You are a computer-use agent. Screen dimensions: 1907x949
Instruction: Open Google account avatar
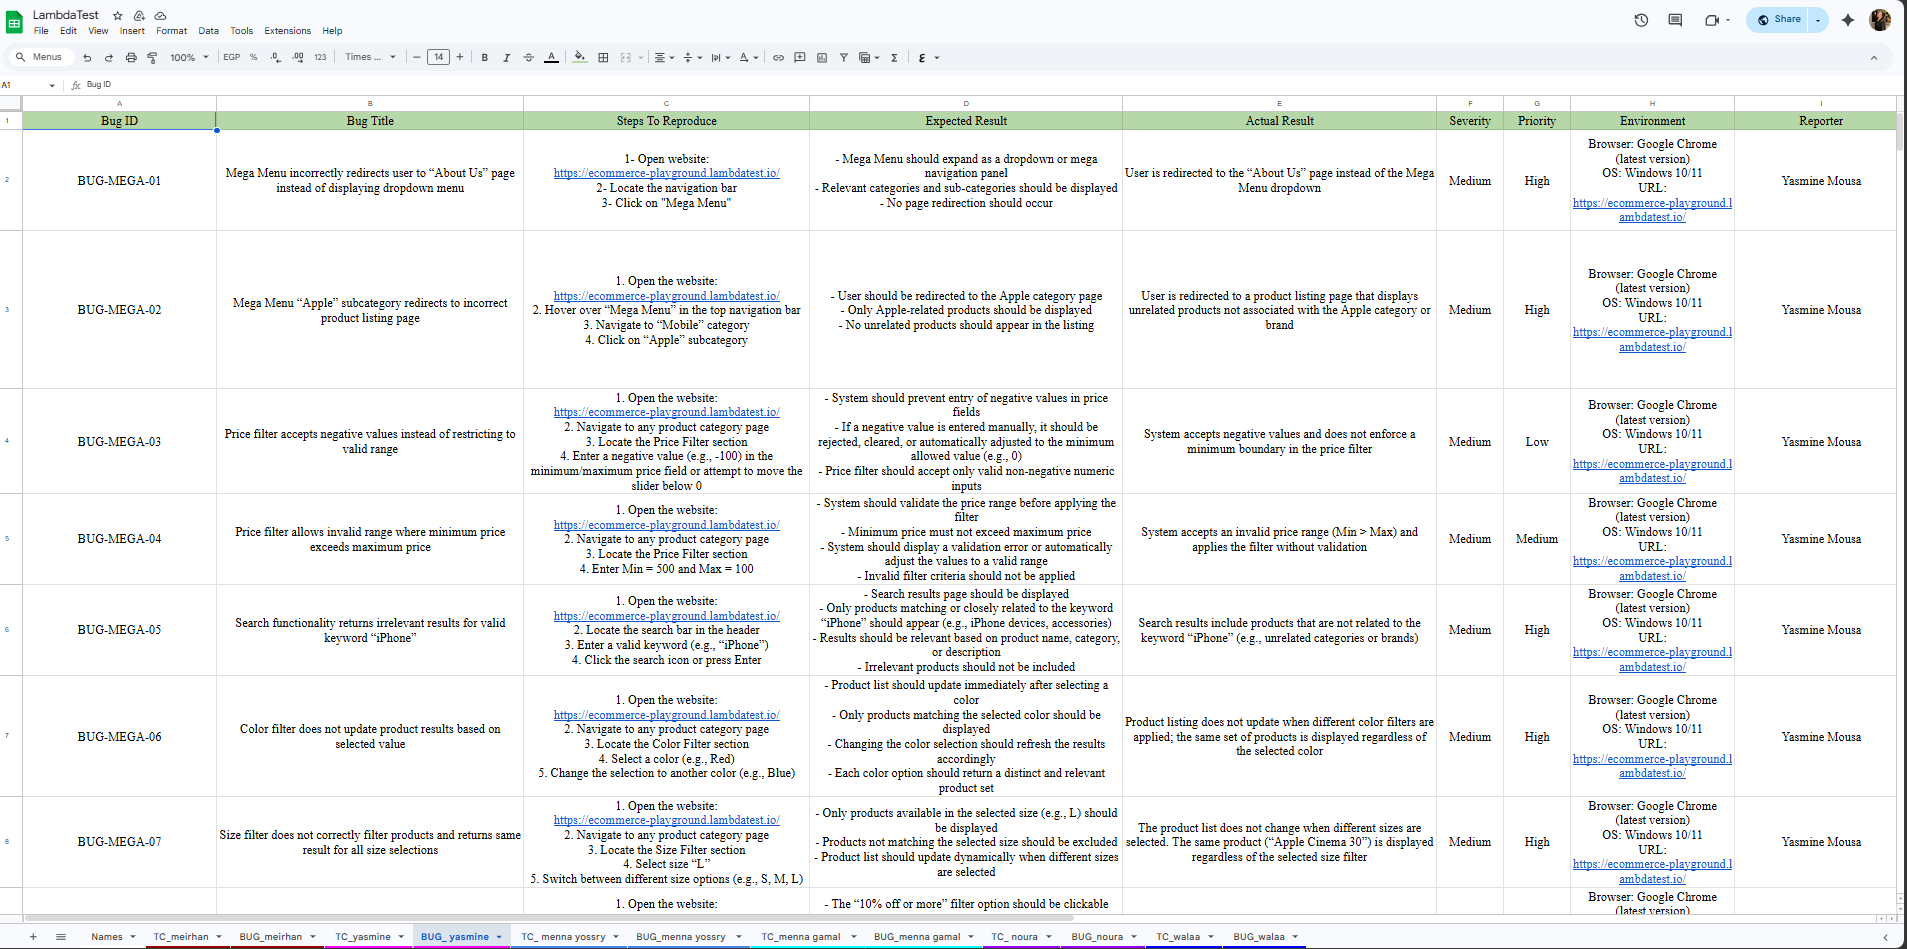1880,20
